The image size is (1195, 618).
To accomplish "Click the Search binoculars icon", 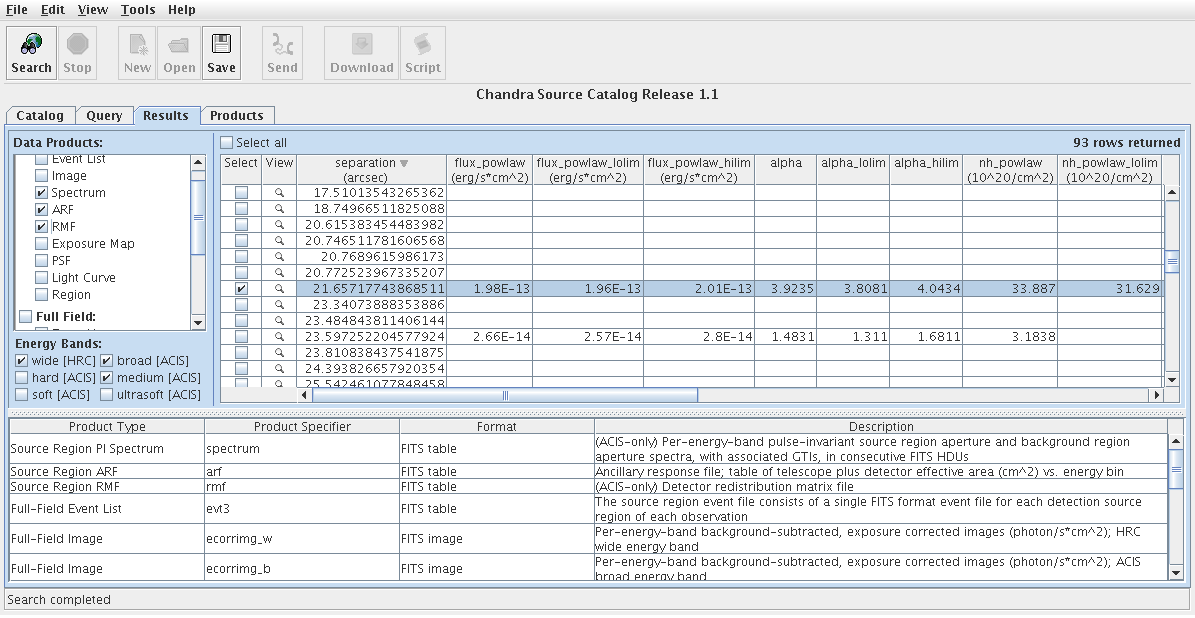I will point(31,44).
